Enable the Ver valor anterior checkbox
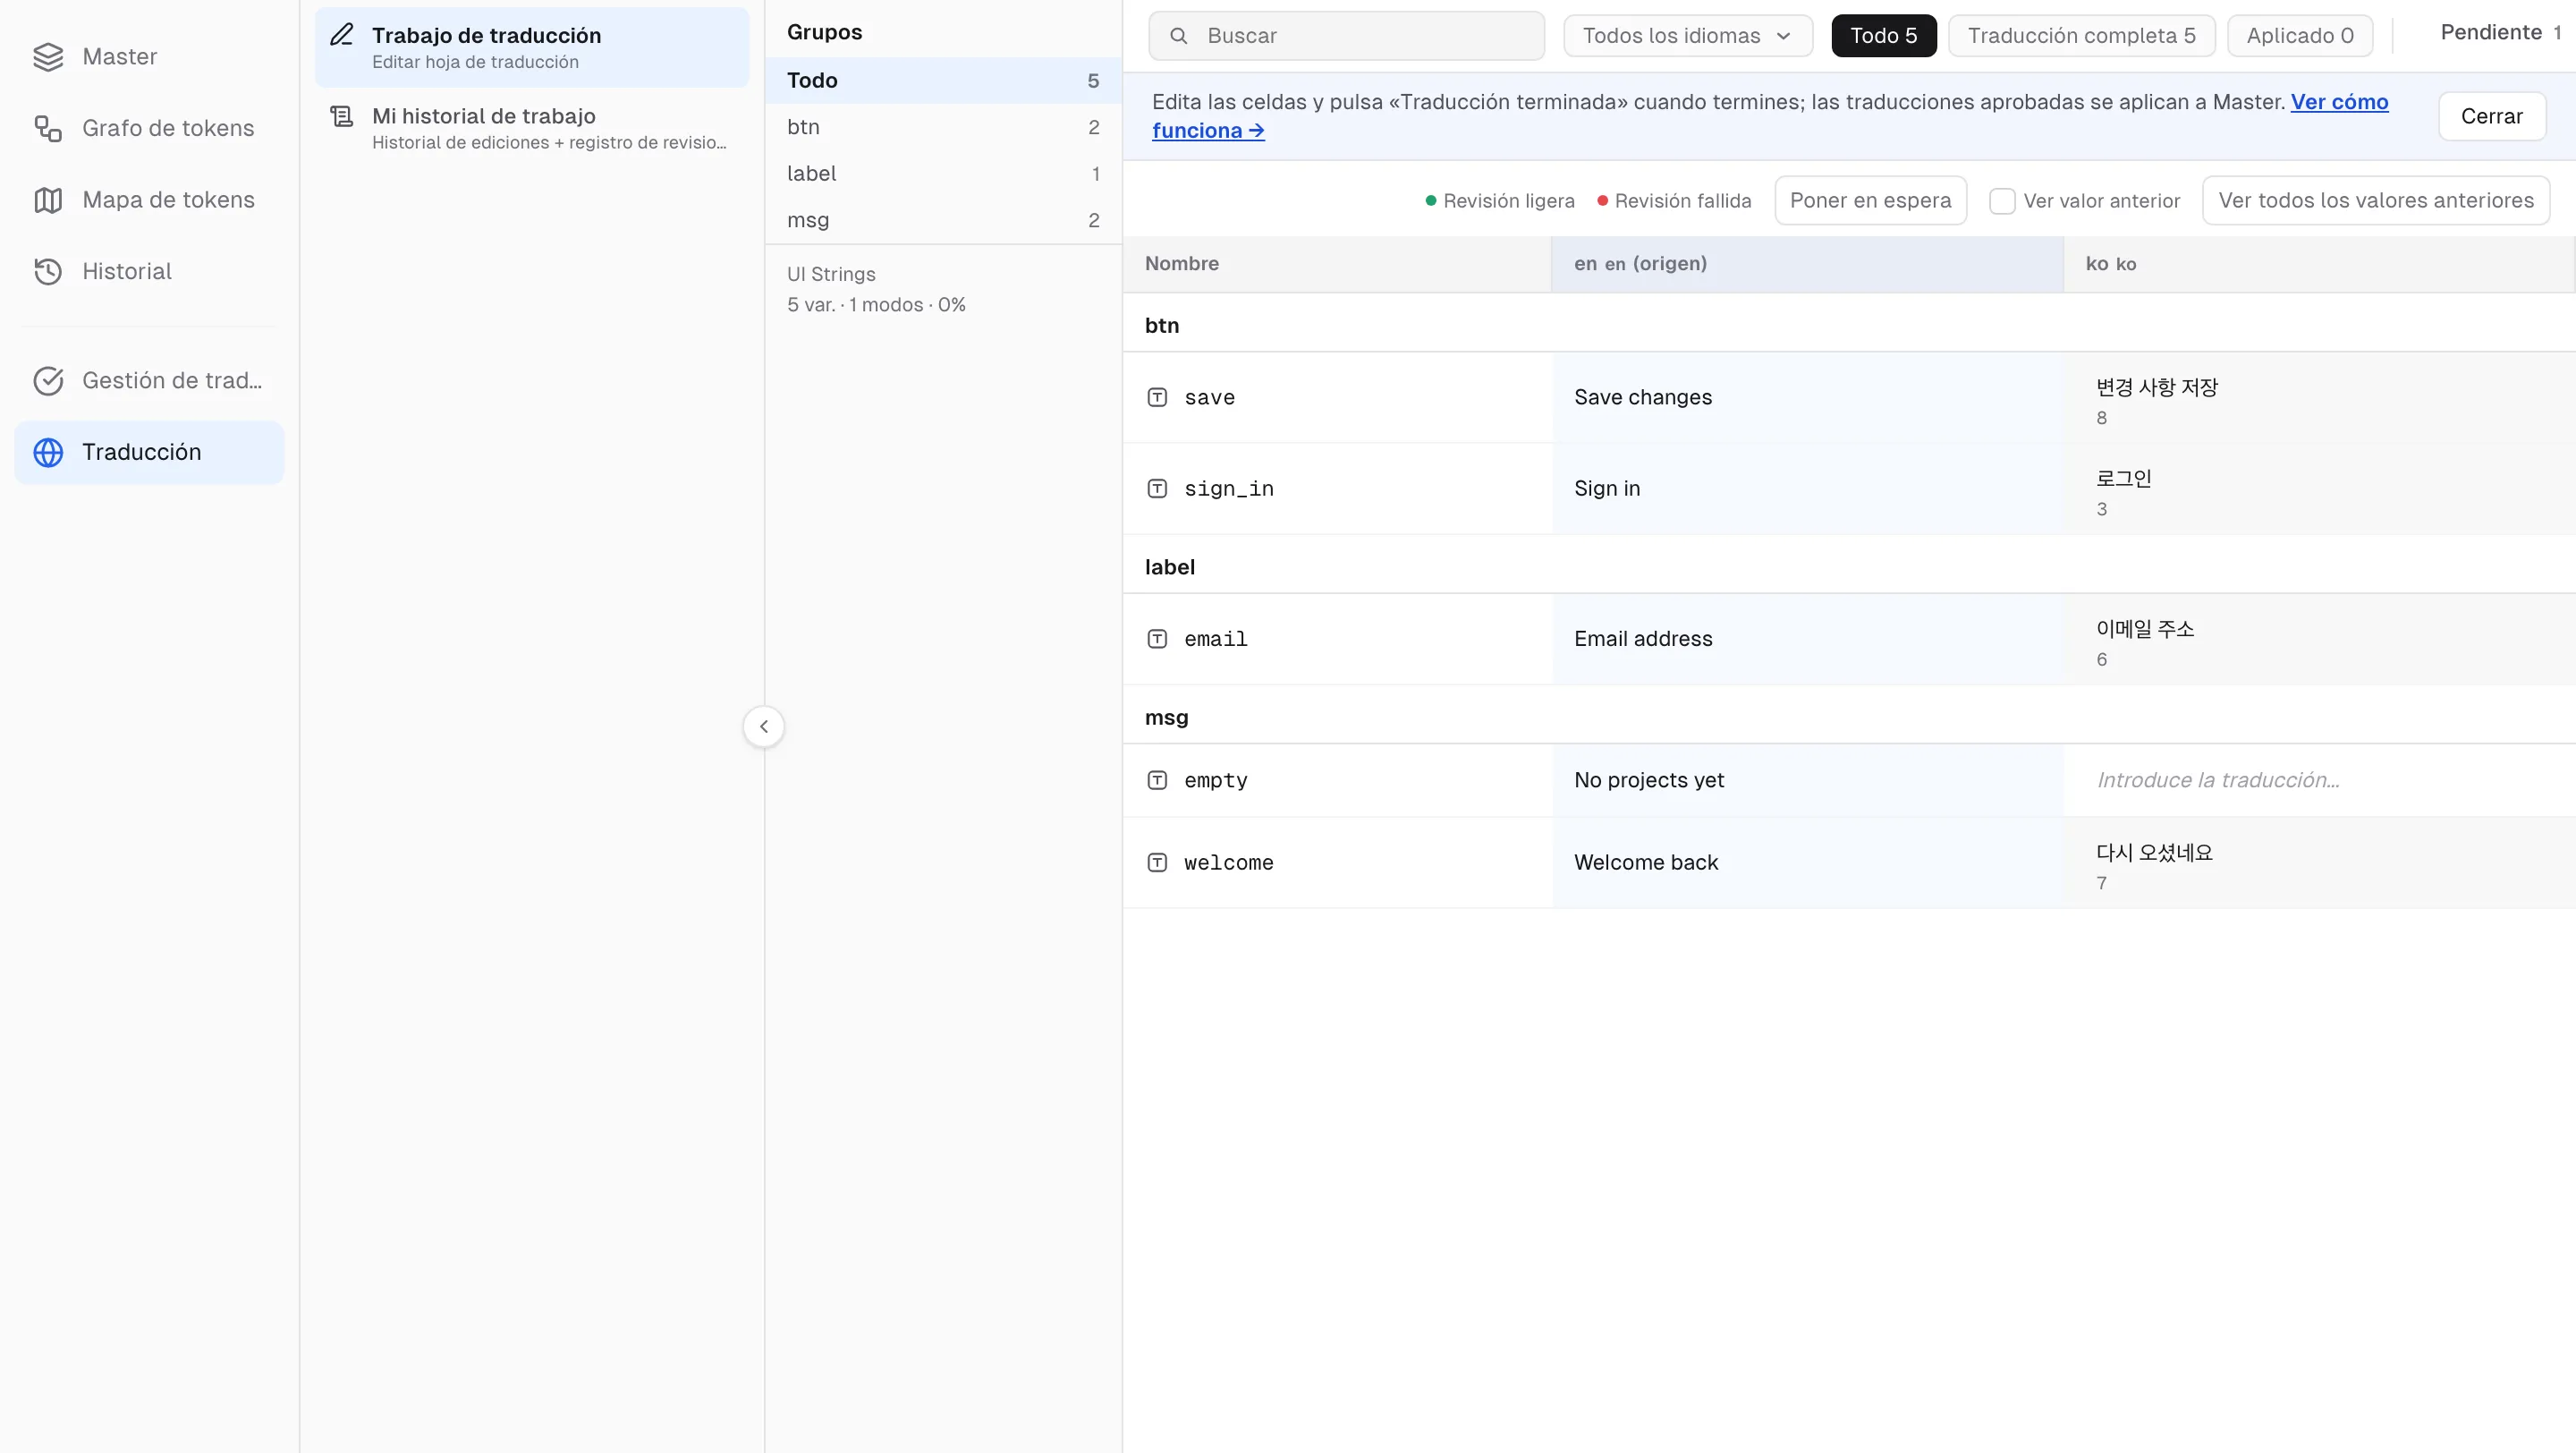The image size is (2576, 1453). [x=2002, y=201]
